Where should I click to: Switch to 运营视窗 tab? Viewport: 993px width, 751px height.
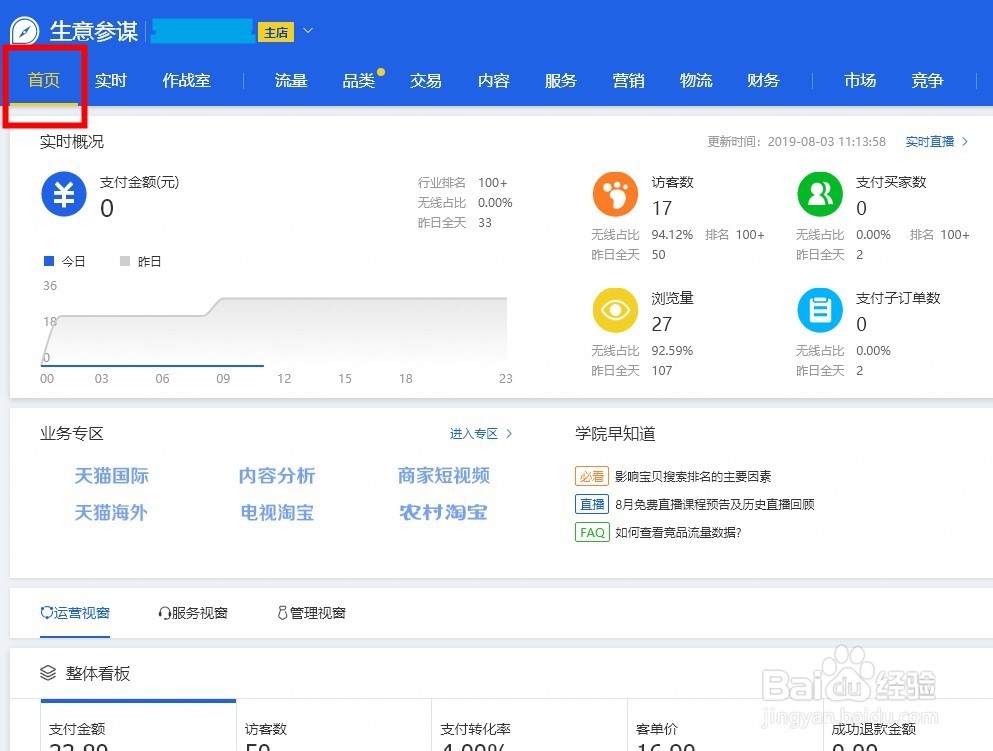coord(75,612)
